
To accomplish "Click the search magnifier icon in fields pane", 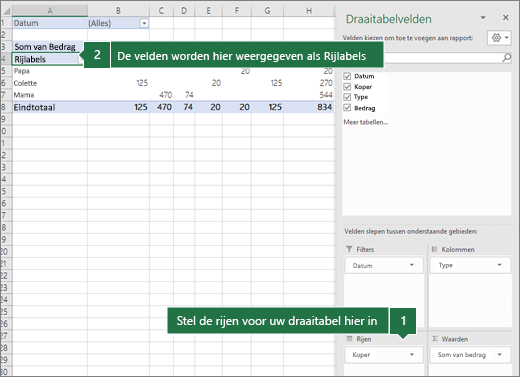I will pyautogui.click(x=506, y=58).
